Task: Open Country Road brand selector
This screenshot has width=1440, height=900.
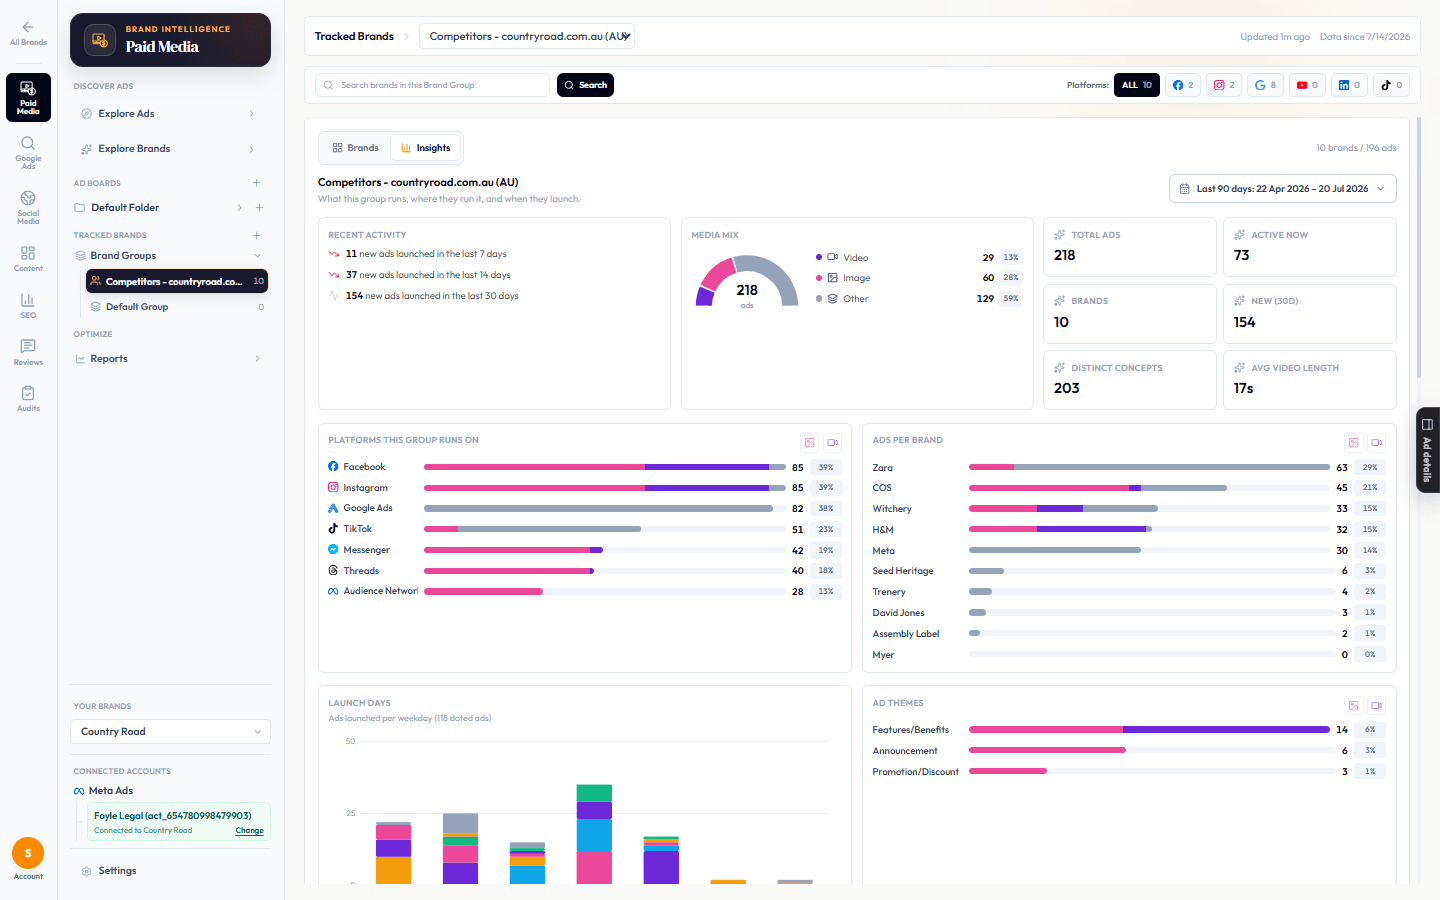Action: click(170, 732)
